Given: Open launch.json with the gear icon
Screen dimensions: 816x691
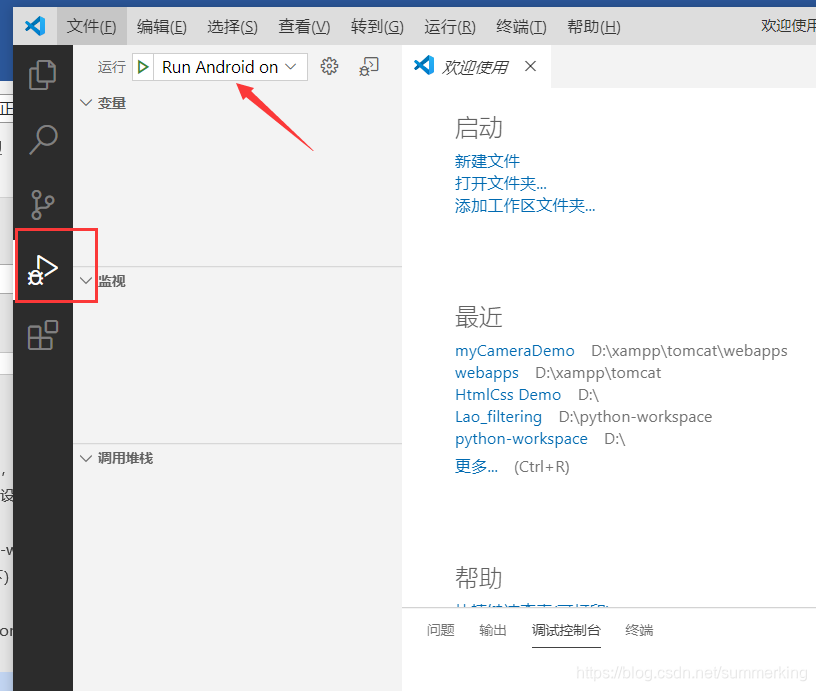Looking at the screenshot, I should click(x=329, y=67).
